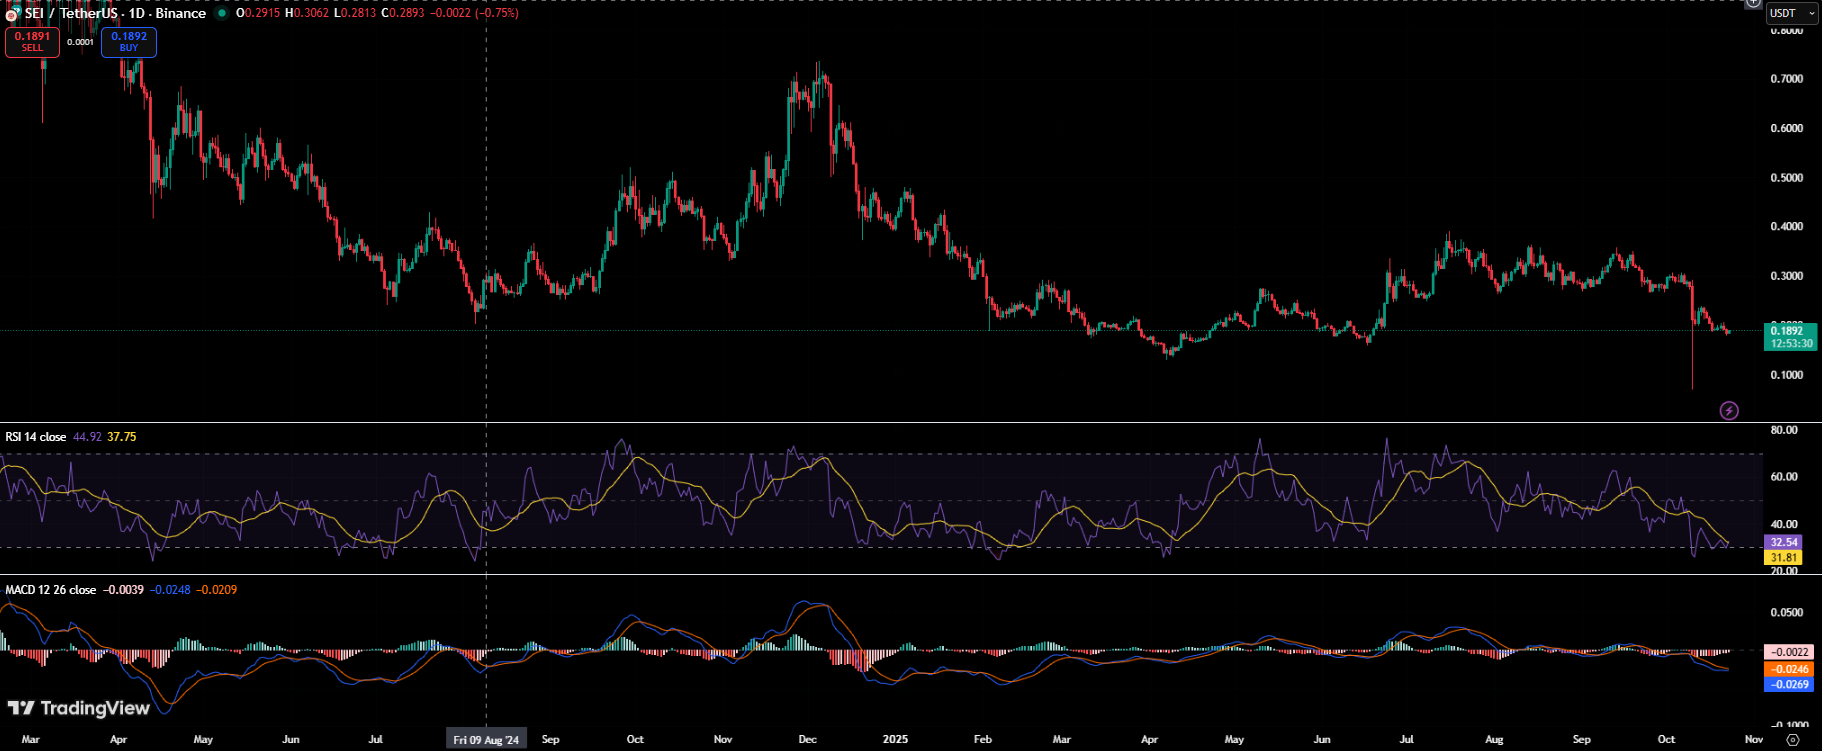
Task: Click the Nov label before Dec on time axis
Action: 723,740
